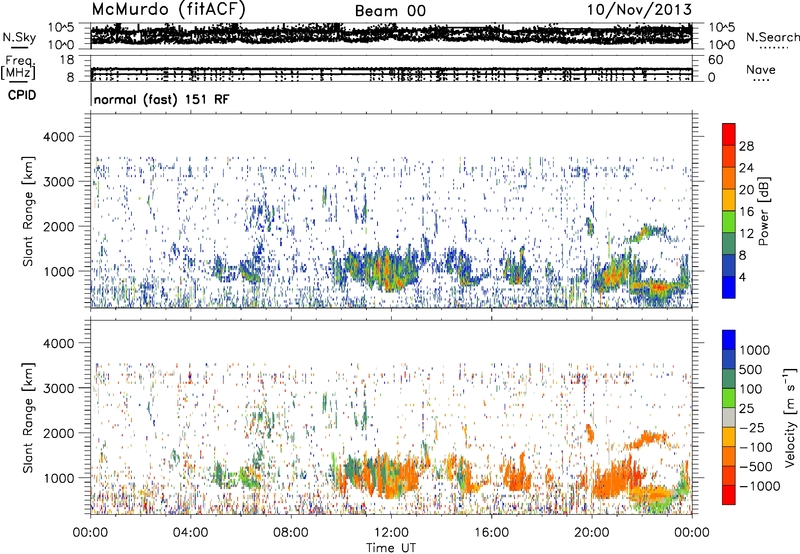
Task: Click the '-1000' tick on the velocity colorbar
Action: click(x=759, y=486)
